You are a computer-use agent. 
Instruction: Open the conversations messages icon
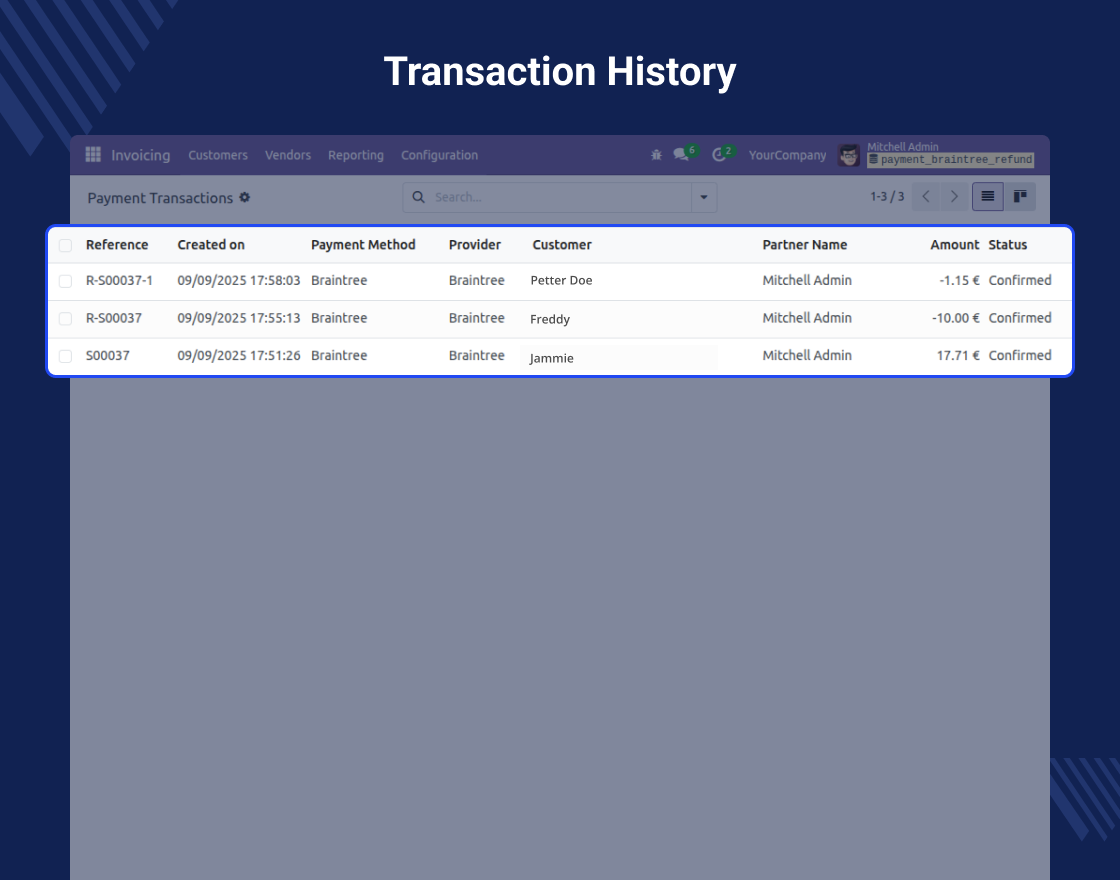click(681, 154)
